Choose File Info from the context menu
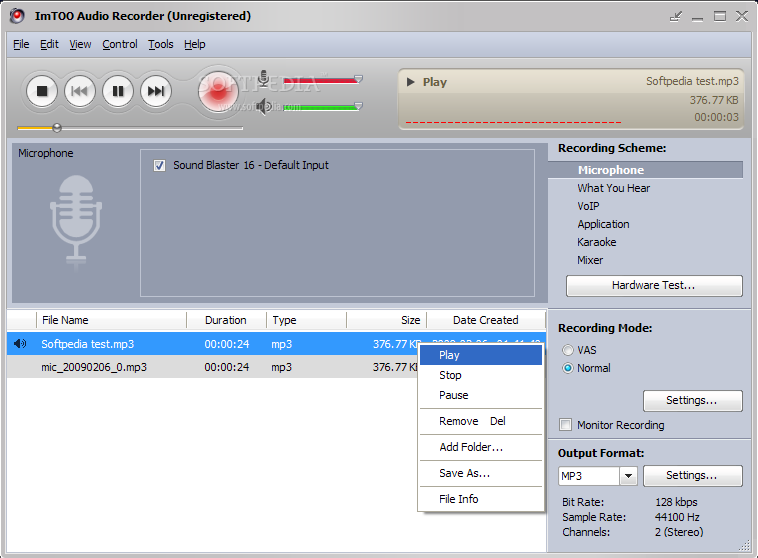This screenshot has width=758, height=558. tap(481, 499)
